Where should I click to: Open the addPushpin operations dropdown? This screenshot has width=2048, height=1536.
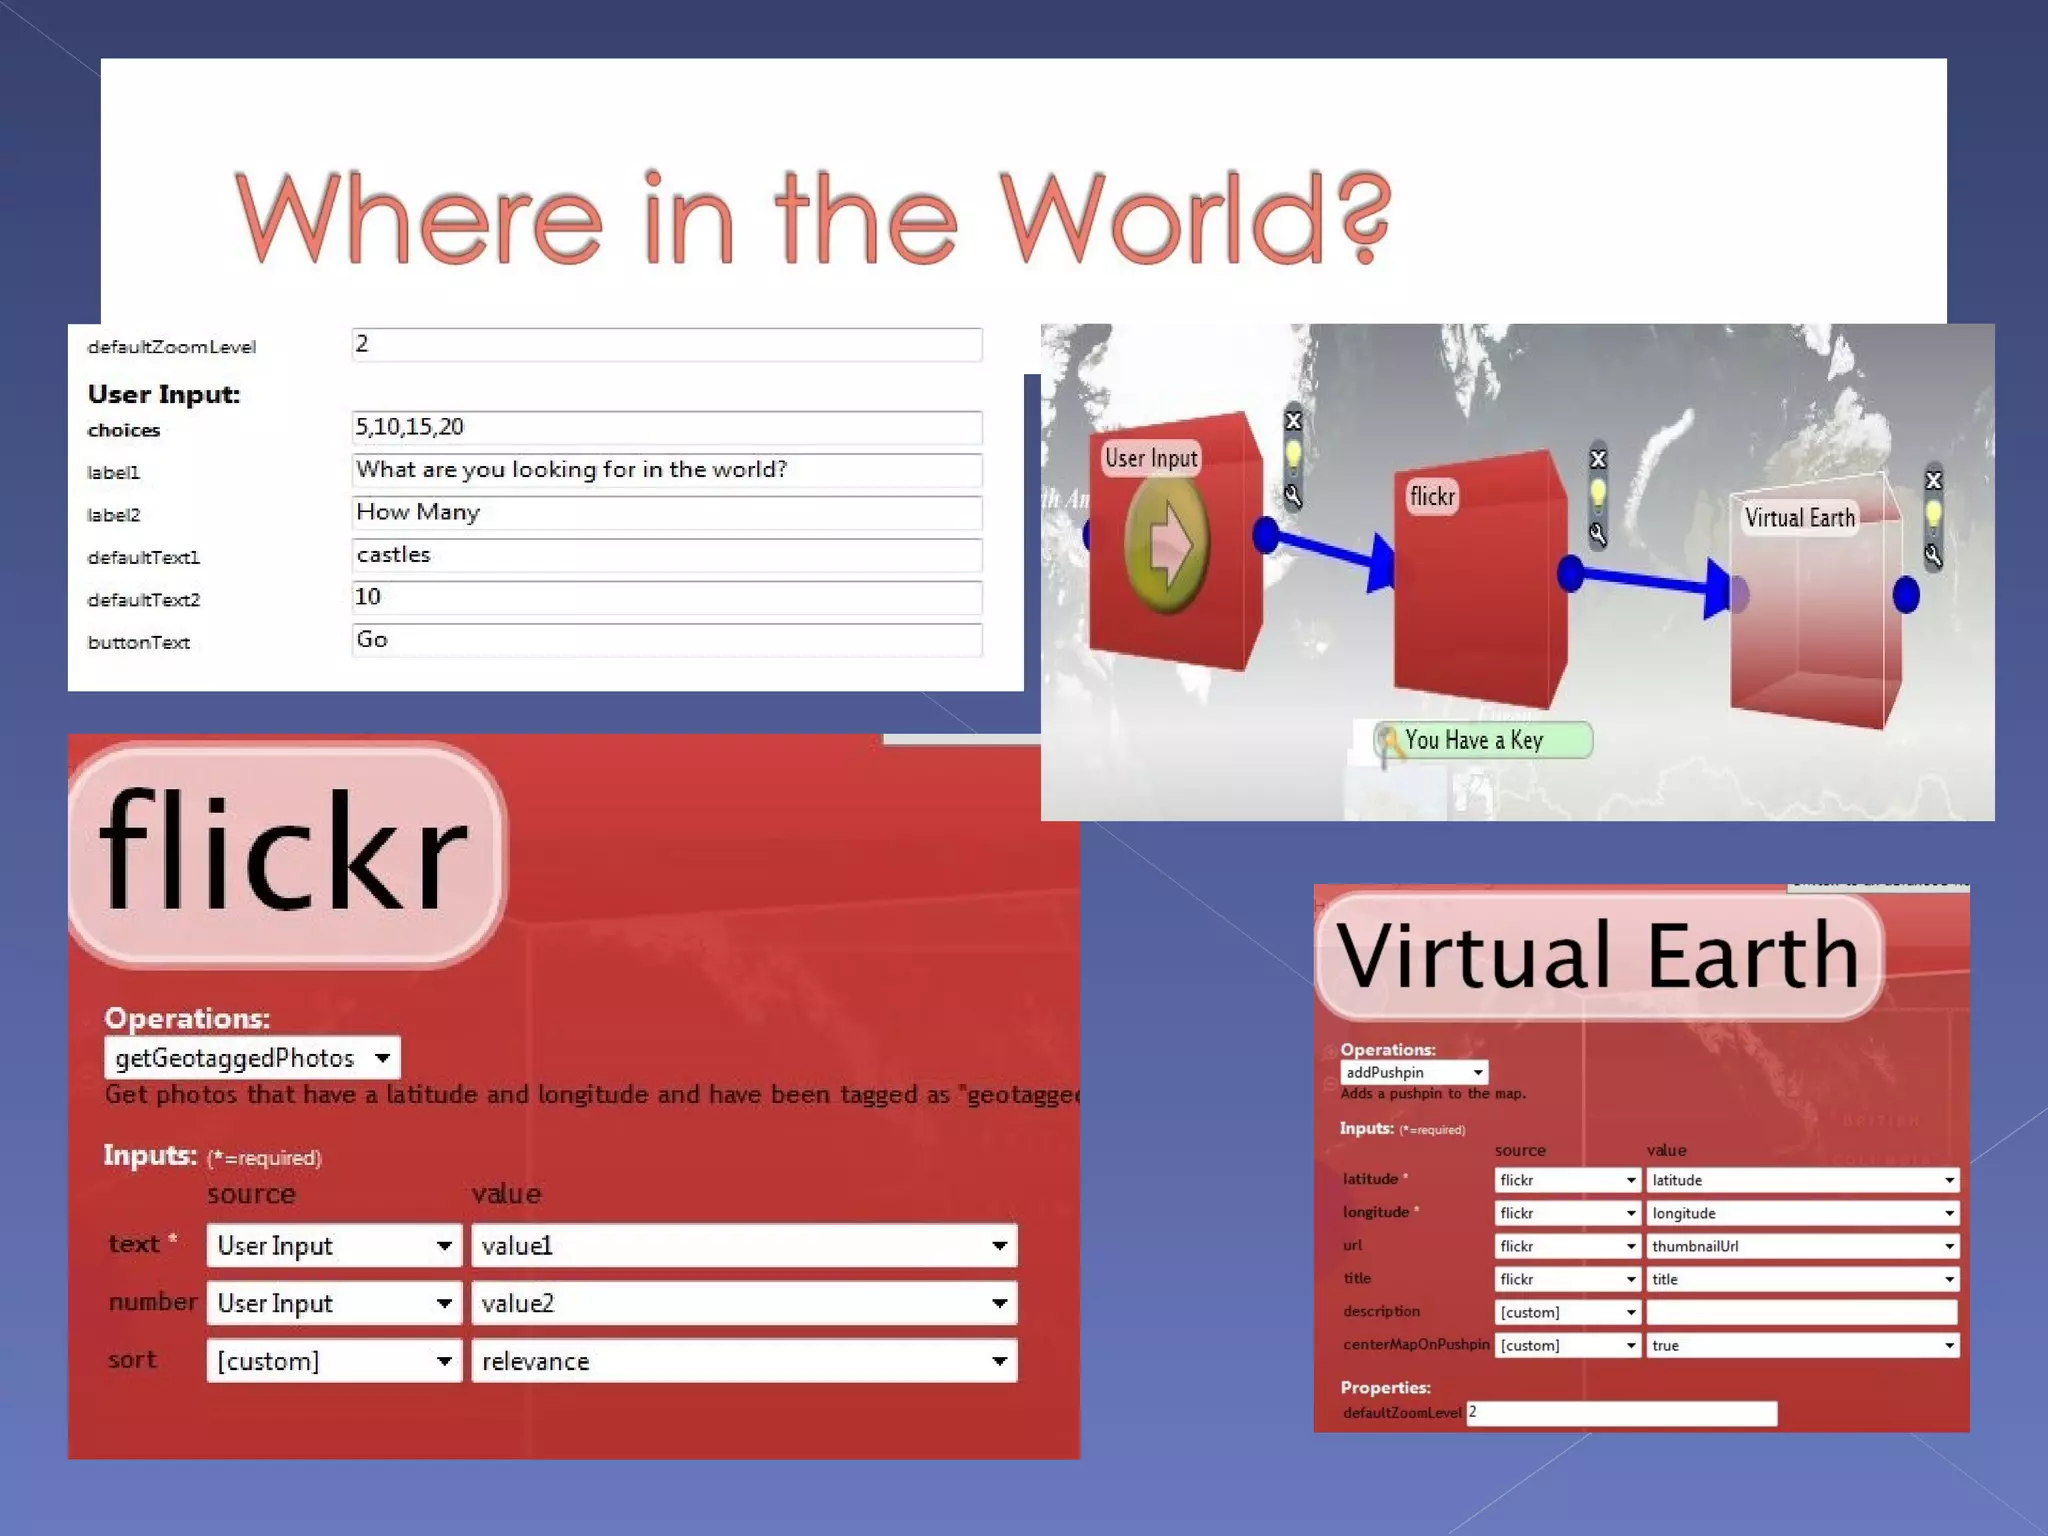[x=1413, y=1072]
